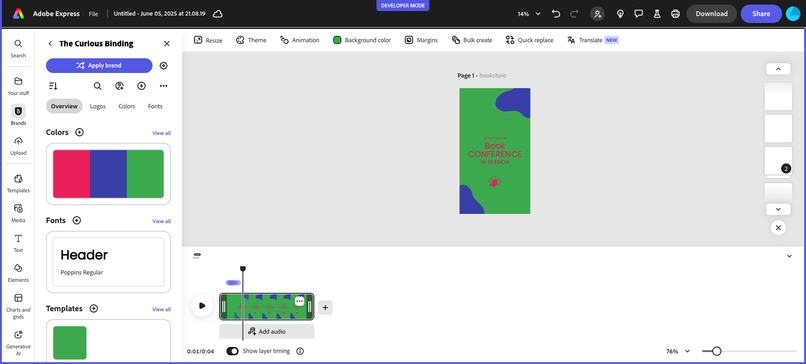Viewport: 806px width, 364px height.
Task: Open invite collaborators icon
Action: point(597,14)
